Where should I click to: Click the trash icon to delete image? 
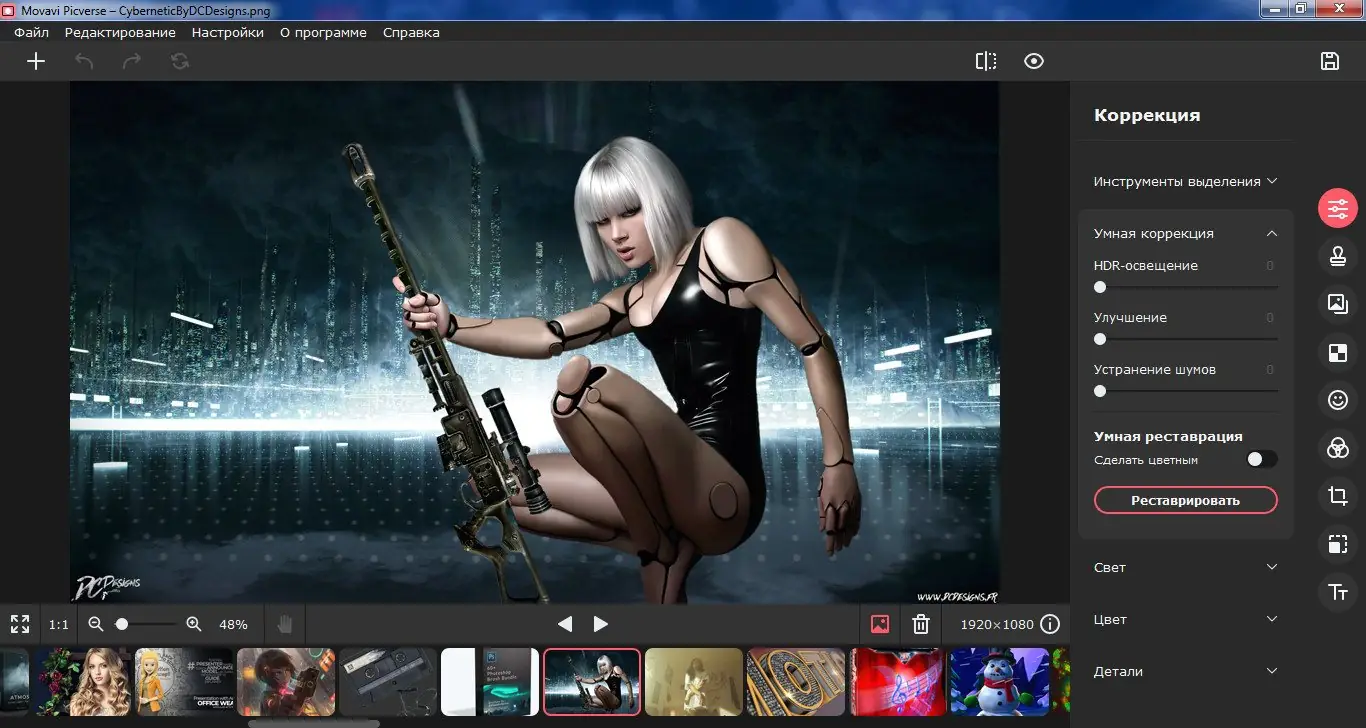(920, 623)
